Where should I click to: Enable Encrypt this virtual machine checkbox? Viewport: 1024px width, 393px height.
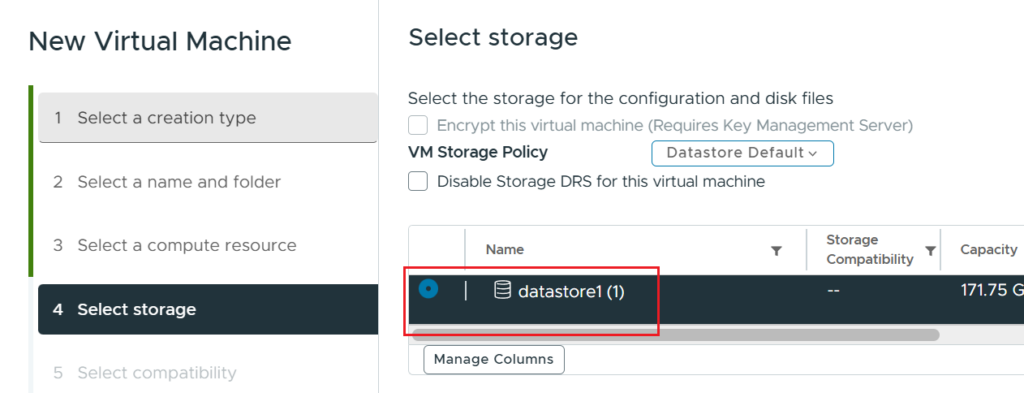click(x=418, y=125)
